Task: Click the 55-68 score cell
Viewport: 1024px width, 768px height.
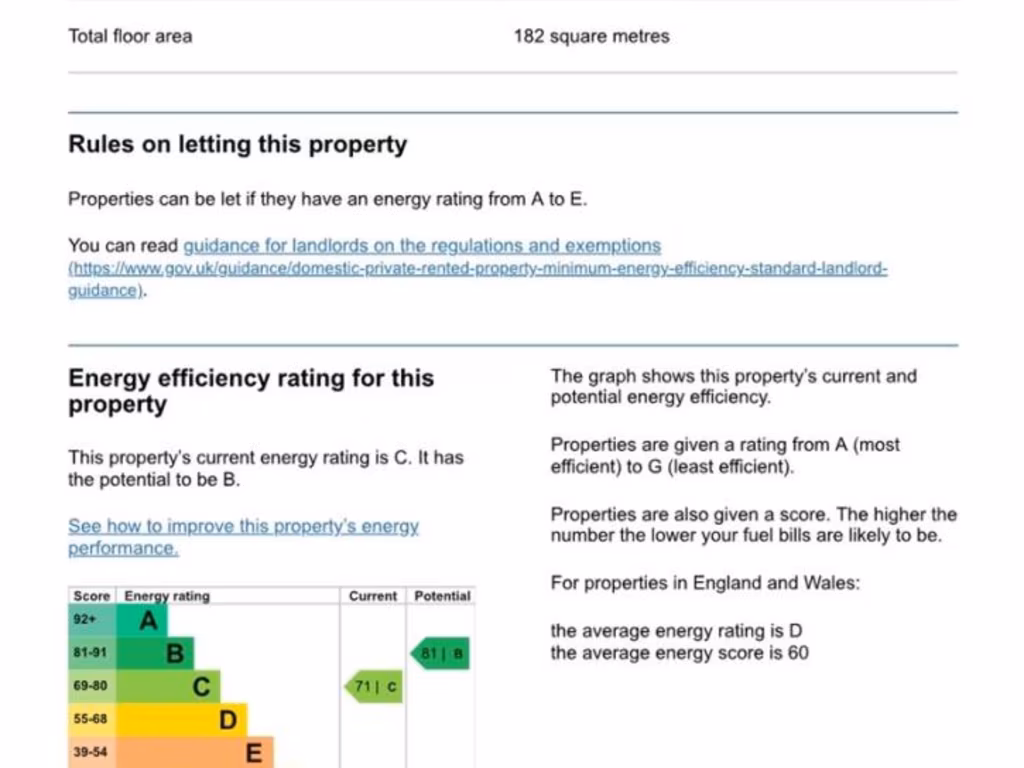Action: click(91, 720)
